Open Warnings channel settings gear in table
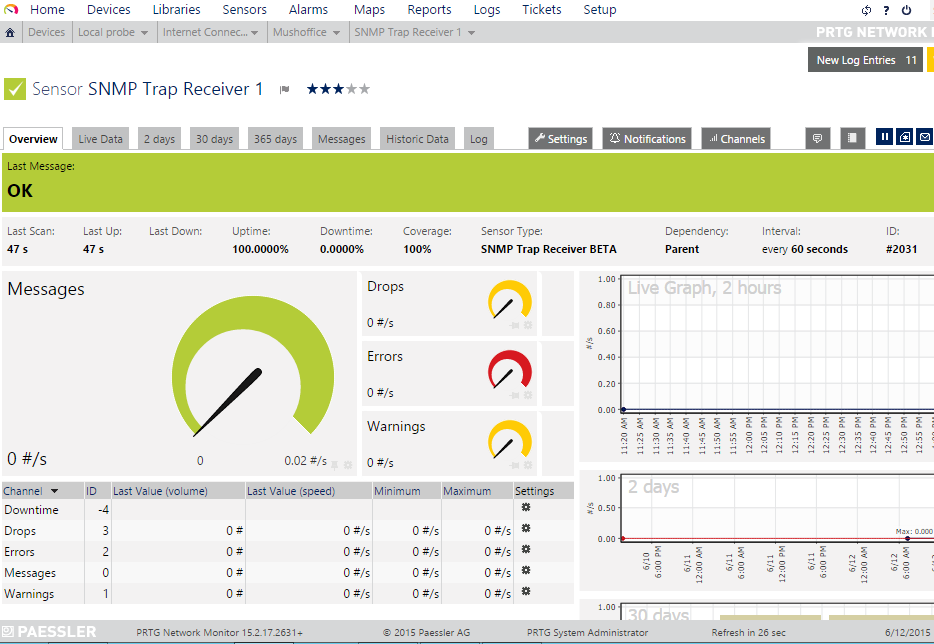This screenshot has width=934, height=644. pyautogui.click(x=526, y=592)
